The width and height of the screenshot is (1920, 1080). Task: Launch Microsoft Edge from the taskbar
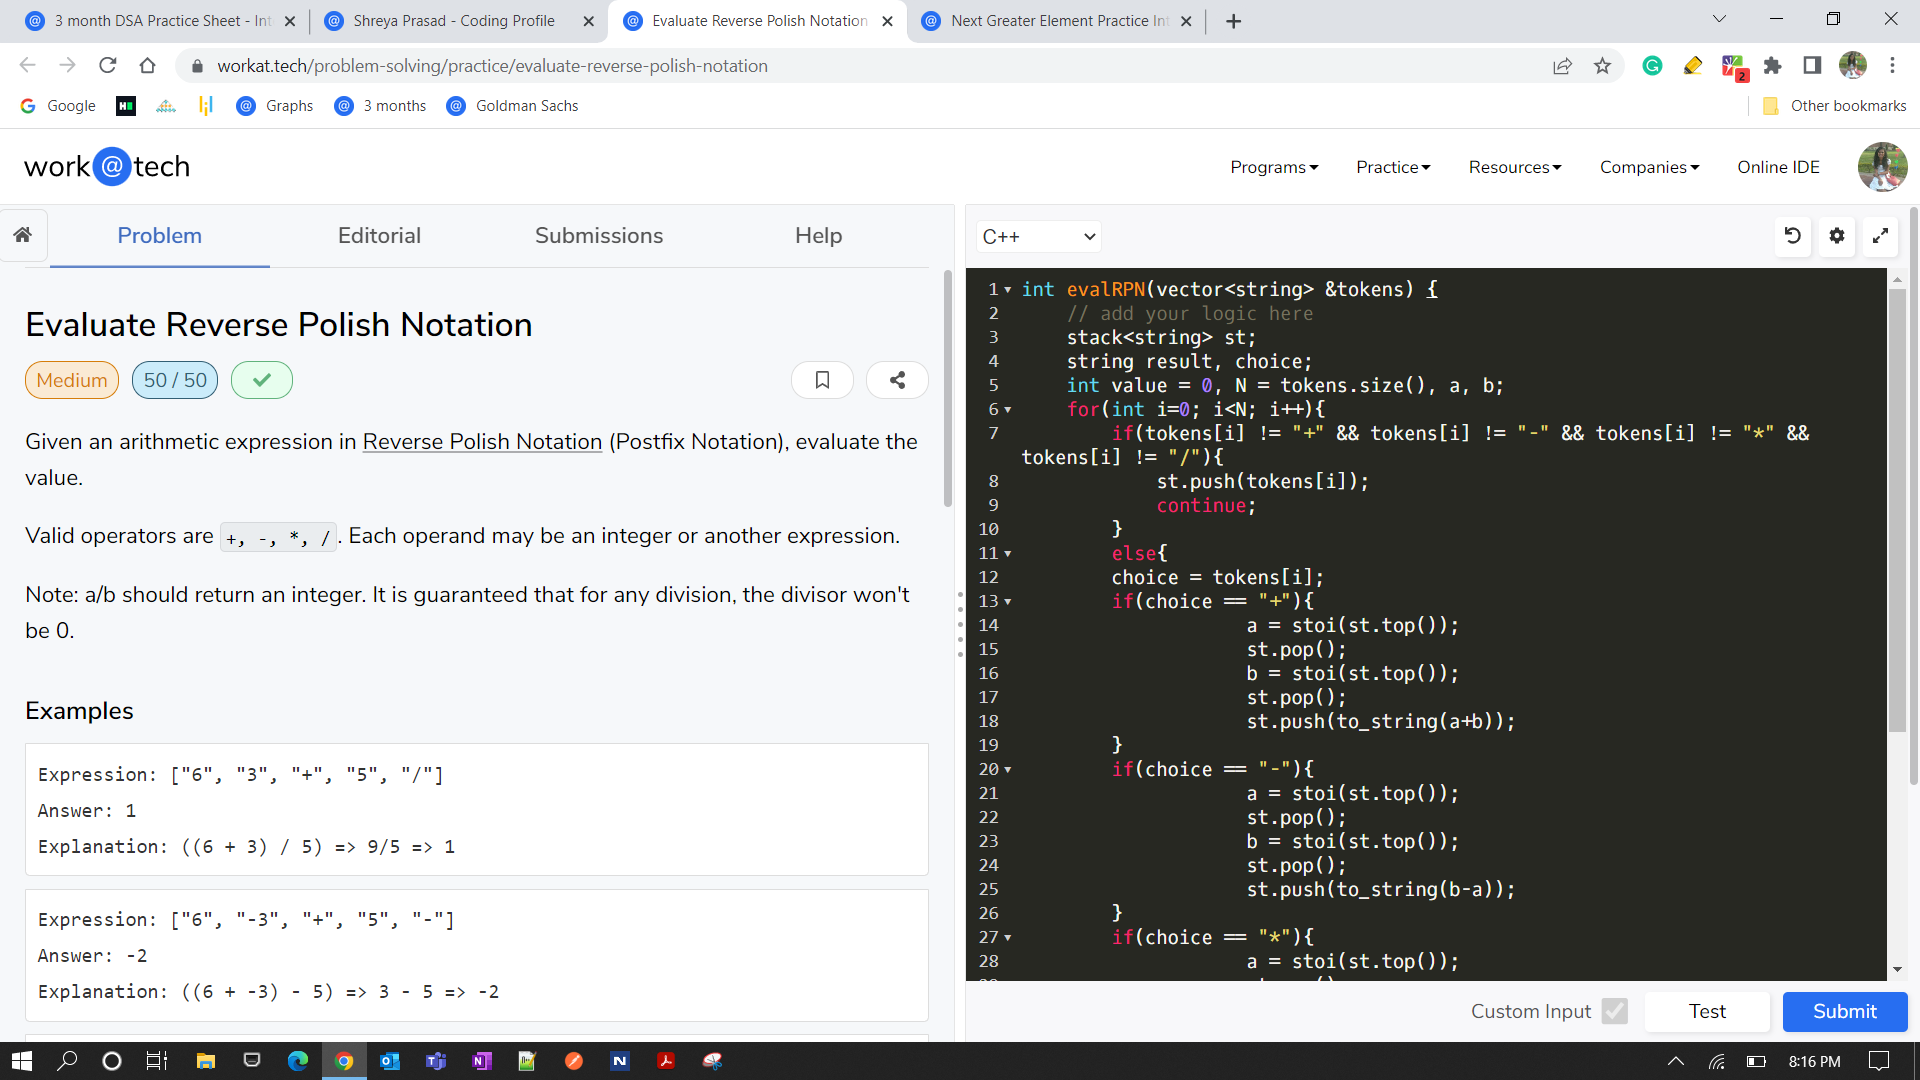(x=298, y=1061)
